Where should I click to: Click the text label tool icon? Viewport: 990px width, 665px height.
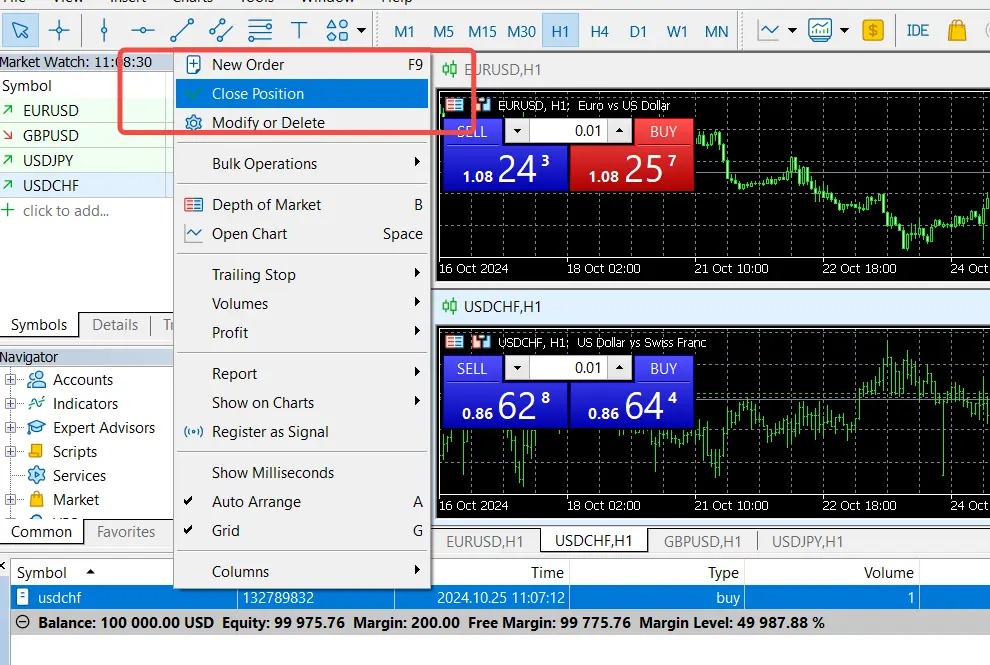(299, 30)
